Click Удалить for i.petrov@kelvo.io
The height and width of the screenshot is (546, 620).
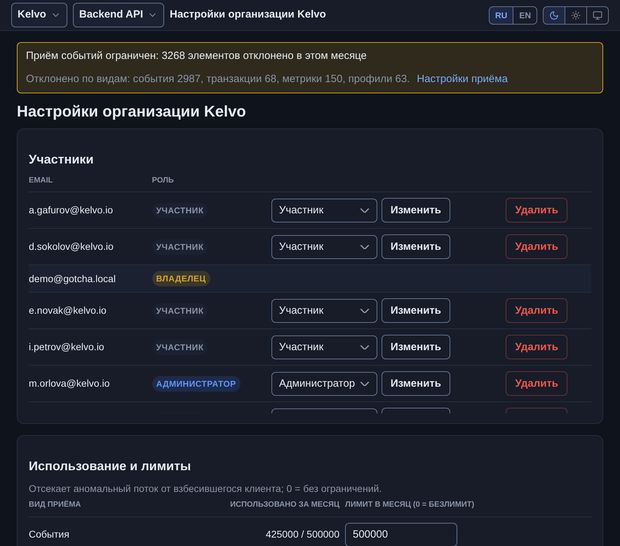pyautogui.click(x=536, y=347)
